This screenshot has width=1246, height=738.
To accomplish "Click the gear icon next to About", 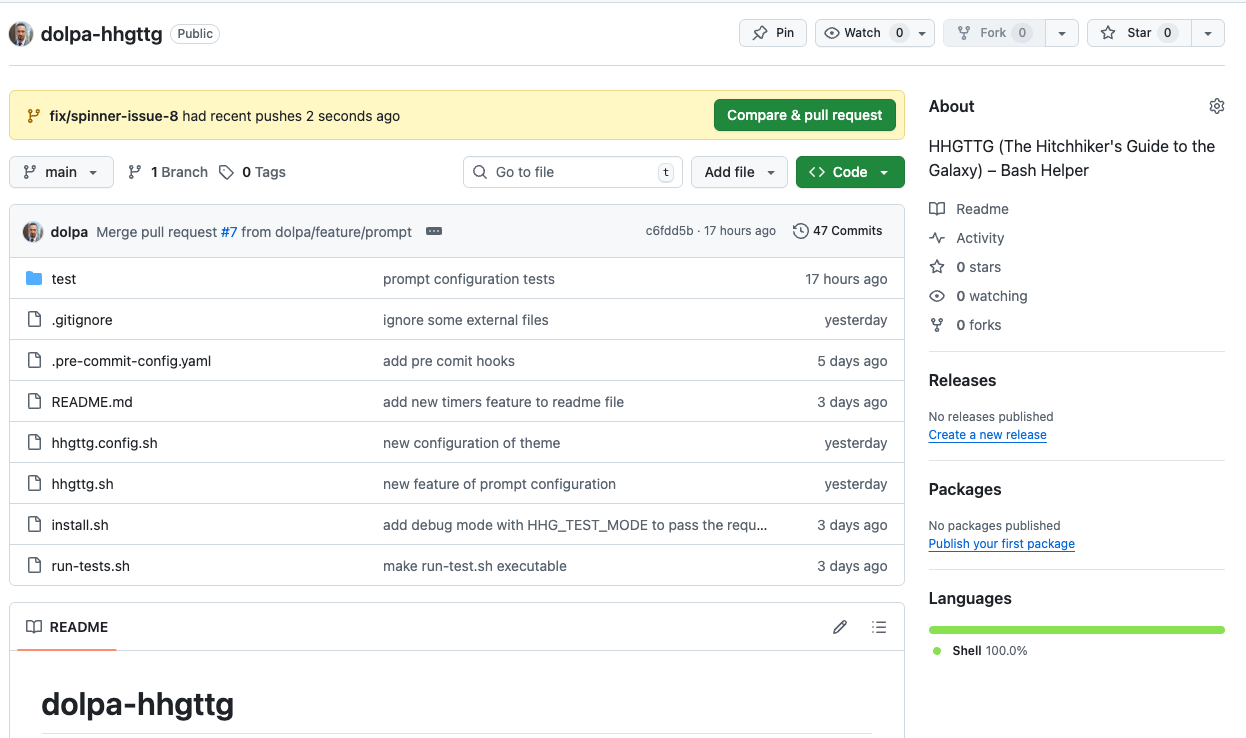I will click(1216, 106).
